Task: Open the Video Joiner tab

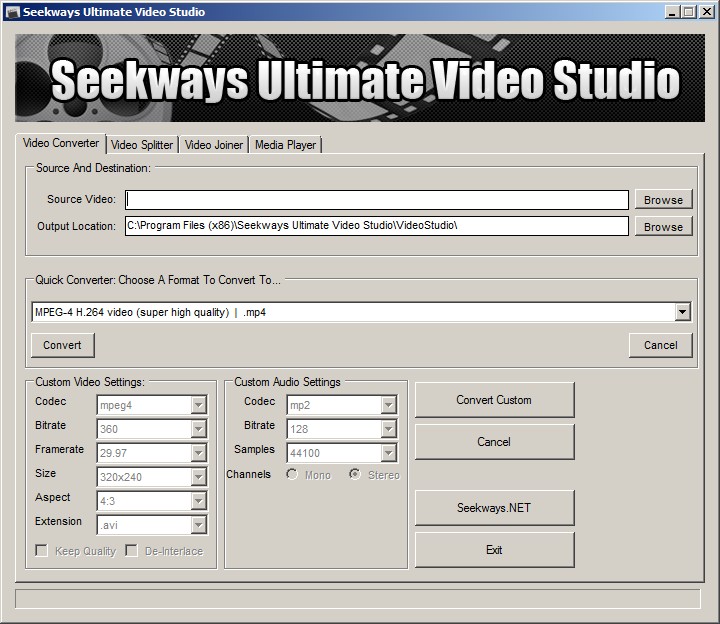Action: click(214, 145)
